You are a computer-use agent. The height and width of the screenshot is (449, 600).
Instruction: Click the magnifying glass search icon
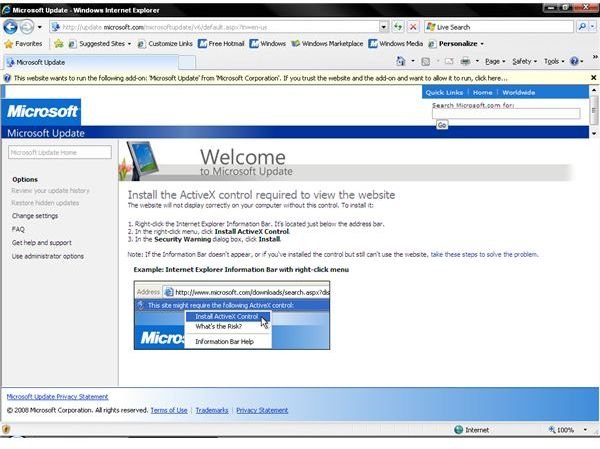point(582,27)
